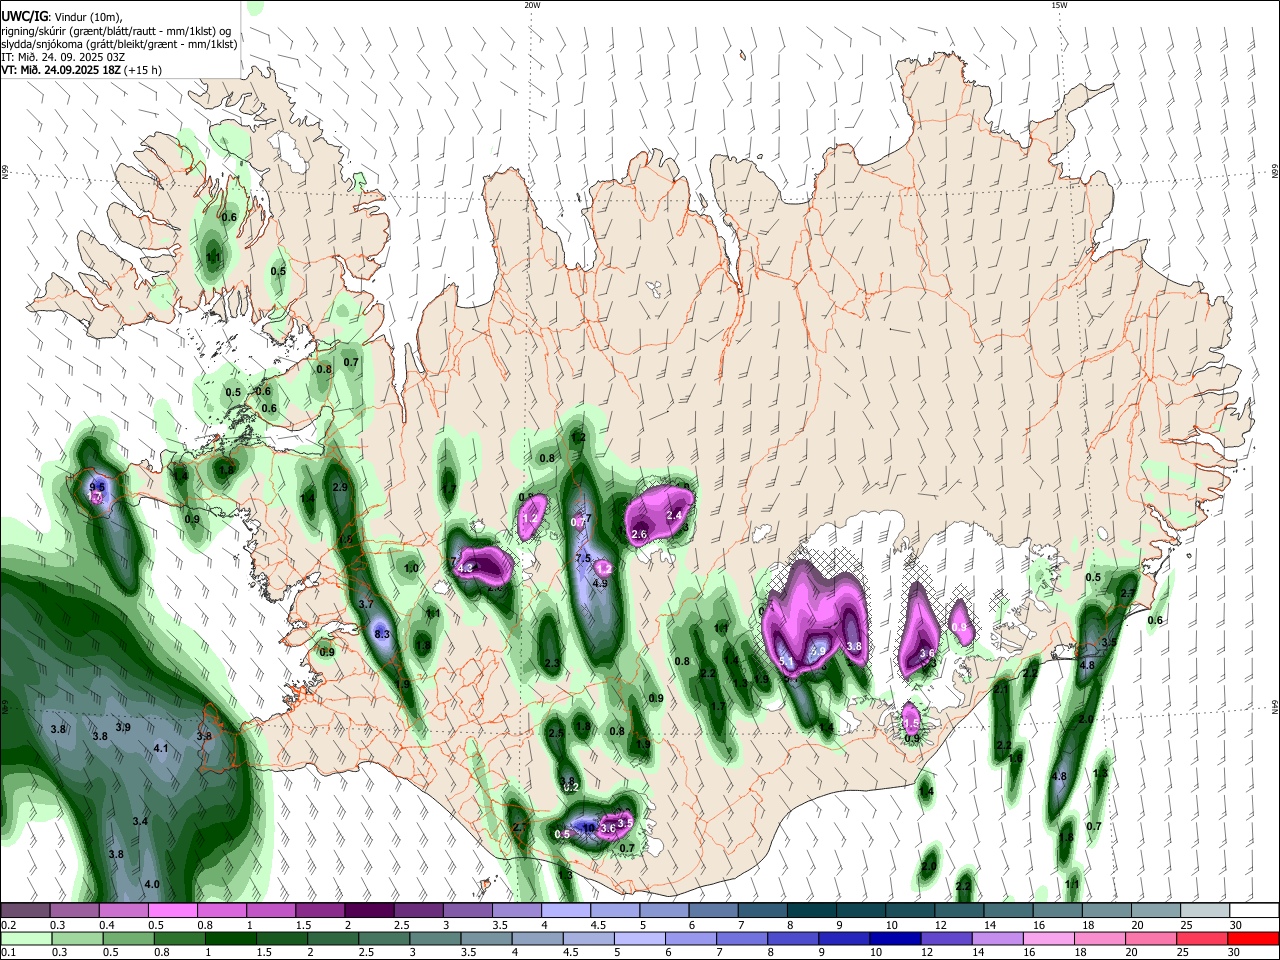Screen dimensions: 1280x960
Task: Click the 'IT: Mið. 24. 09. 2025 03Z' line
Action: click(x=62, y=57)
